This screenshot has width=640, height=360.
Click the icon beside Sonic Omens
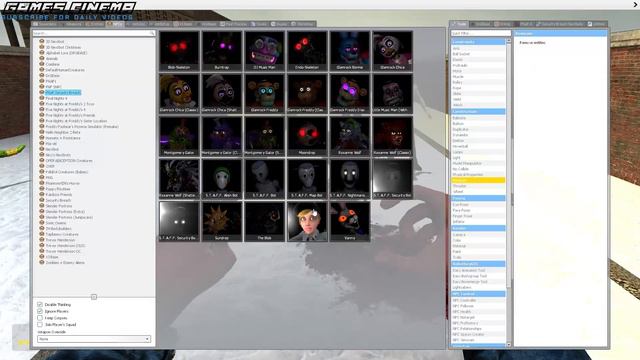[x=42, y=223]
